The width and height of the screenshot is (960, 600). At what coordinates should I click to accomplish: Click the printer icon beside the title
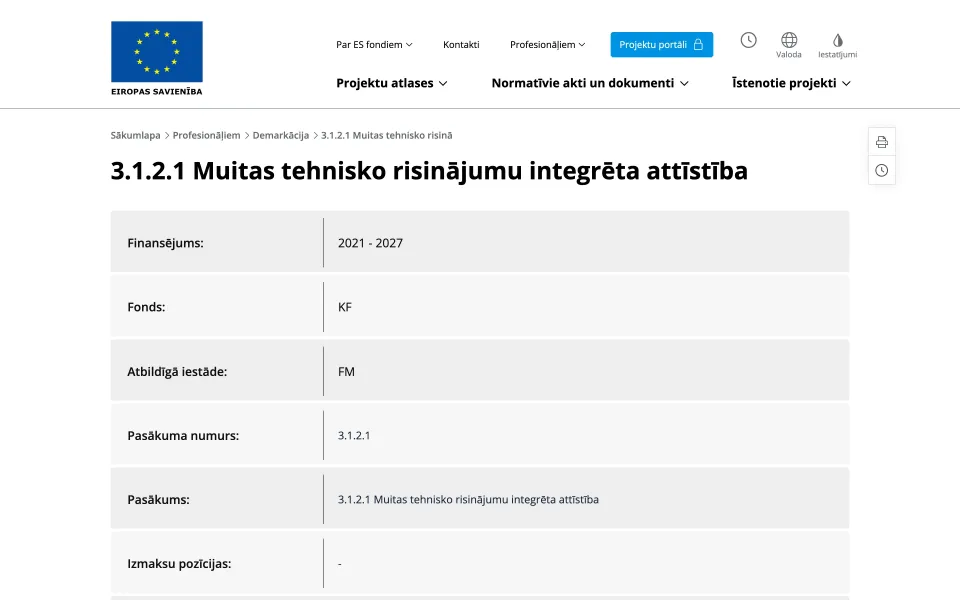coord(882,142)
